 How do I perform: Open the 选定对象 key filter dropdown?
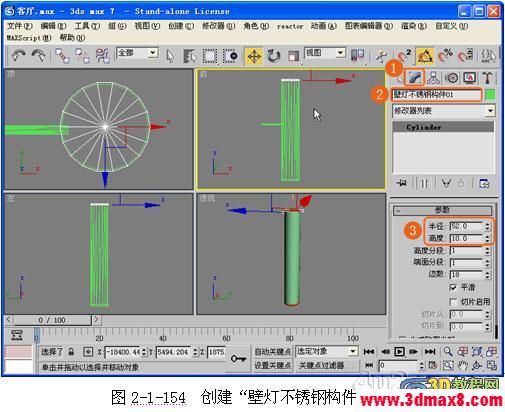click(x=353, y=351)
